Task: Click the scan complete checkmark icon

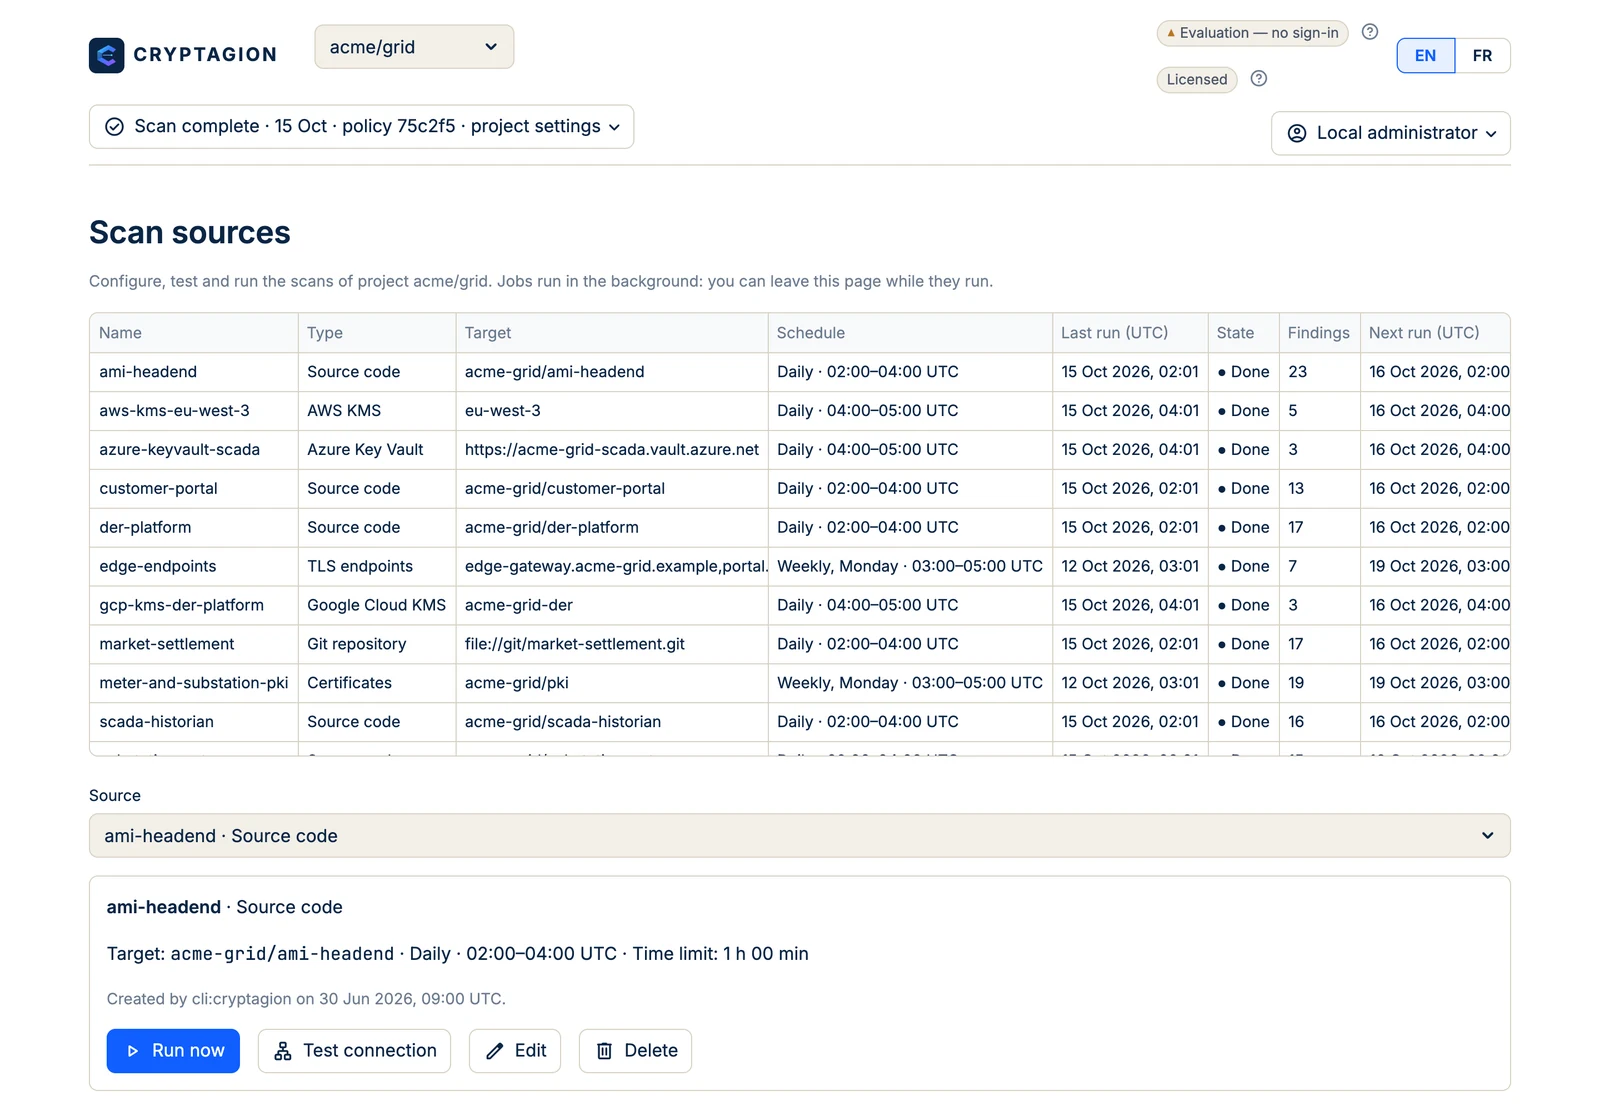Action: coord(115,127)
